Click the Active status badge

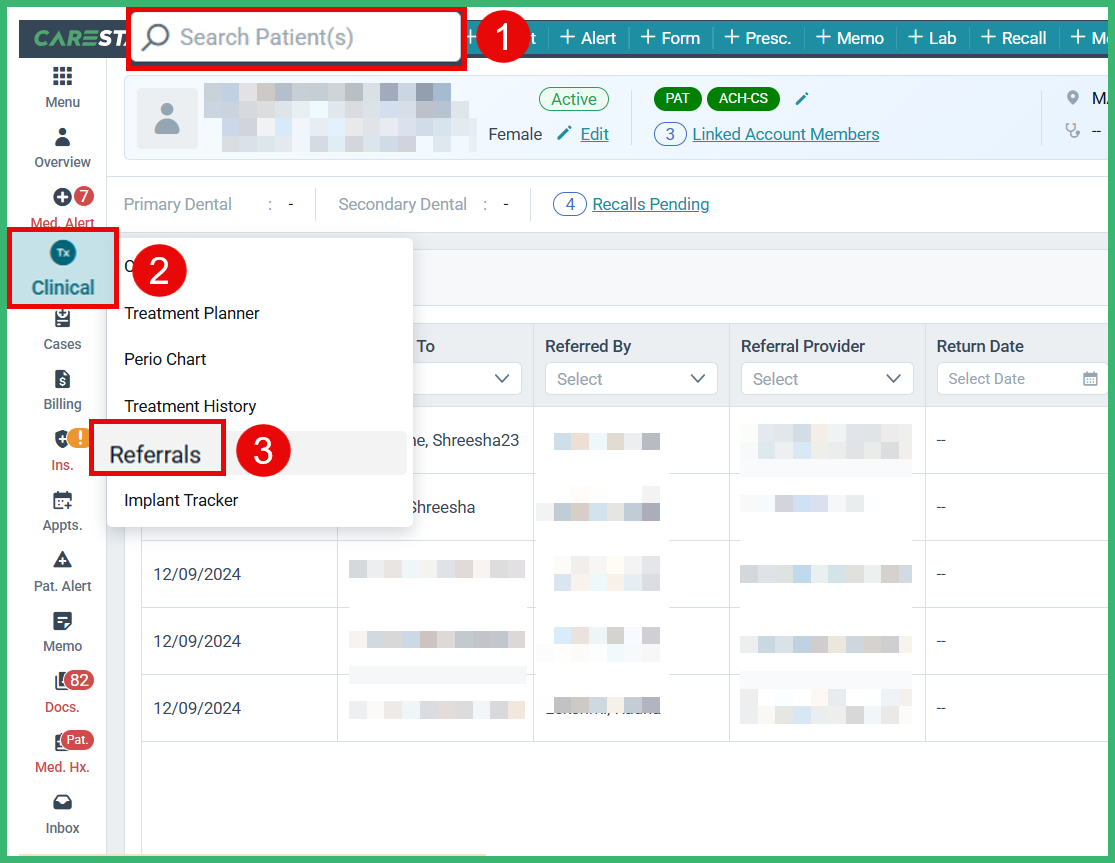pyautogui.click(x=574, y=100)
